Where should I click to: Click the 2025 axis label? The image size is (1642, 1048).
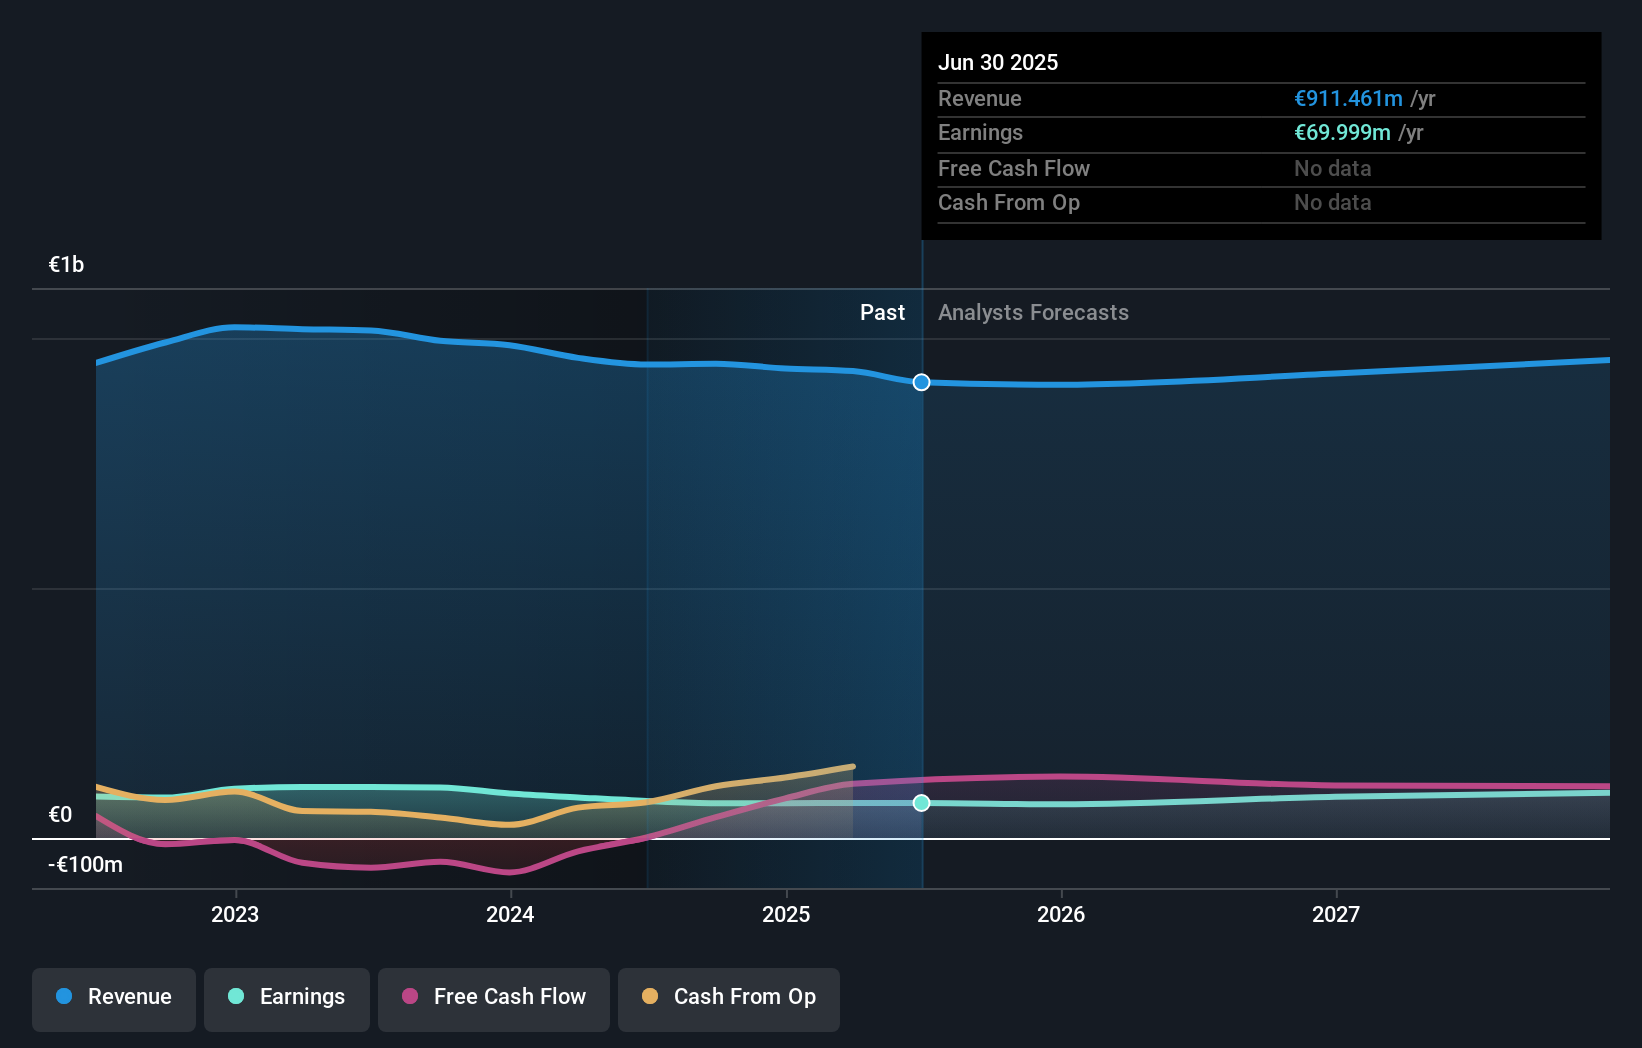click(x=786, y=913)
